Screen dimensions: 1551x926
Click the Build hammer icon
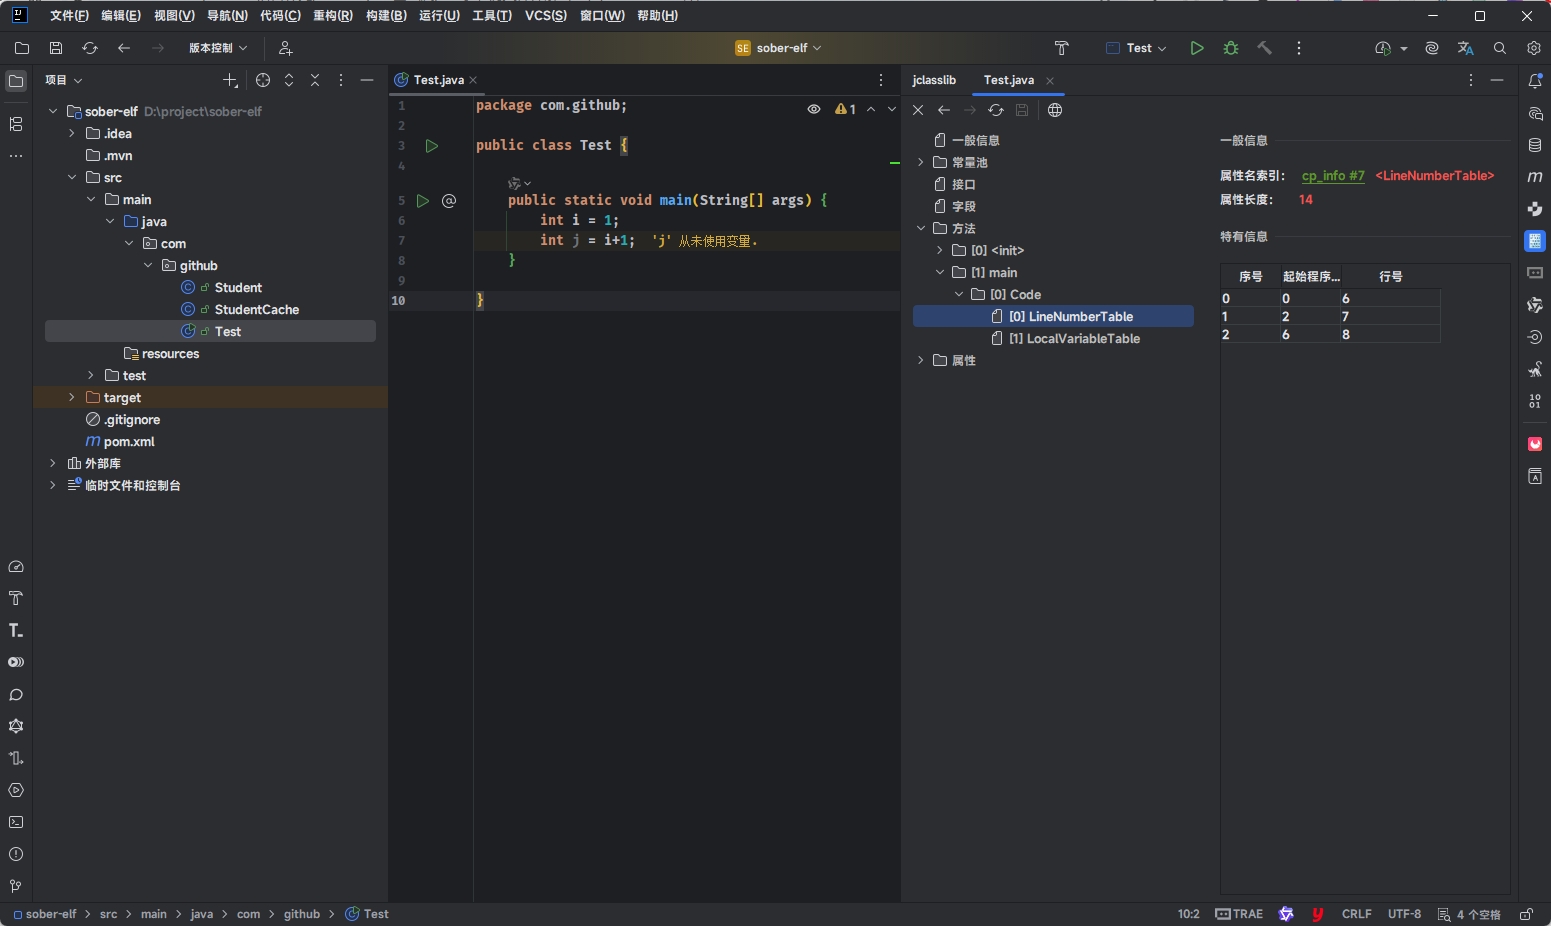[x=1265, y=48]
